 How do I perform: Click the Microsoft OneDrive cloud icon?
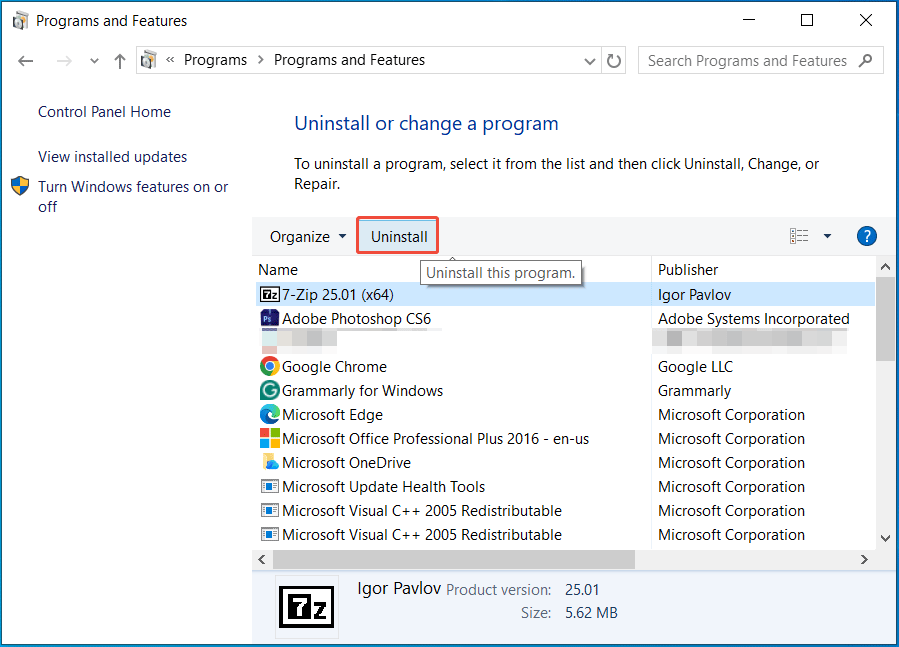pos(269,462)
